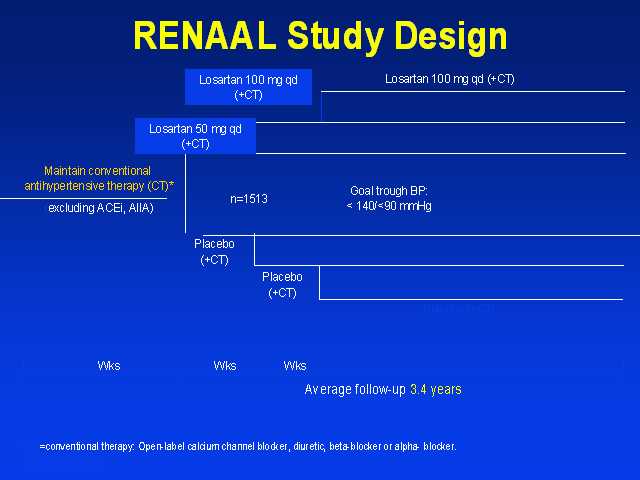Select the conventional therapy footnote text
This screenshot has height=480, width=640.
click(248, 446)
